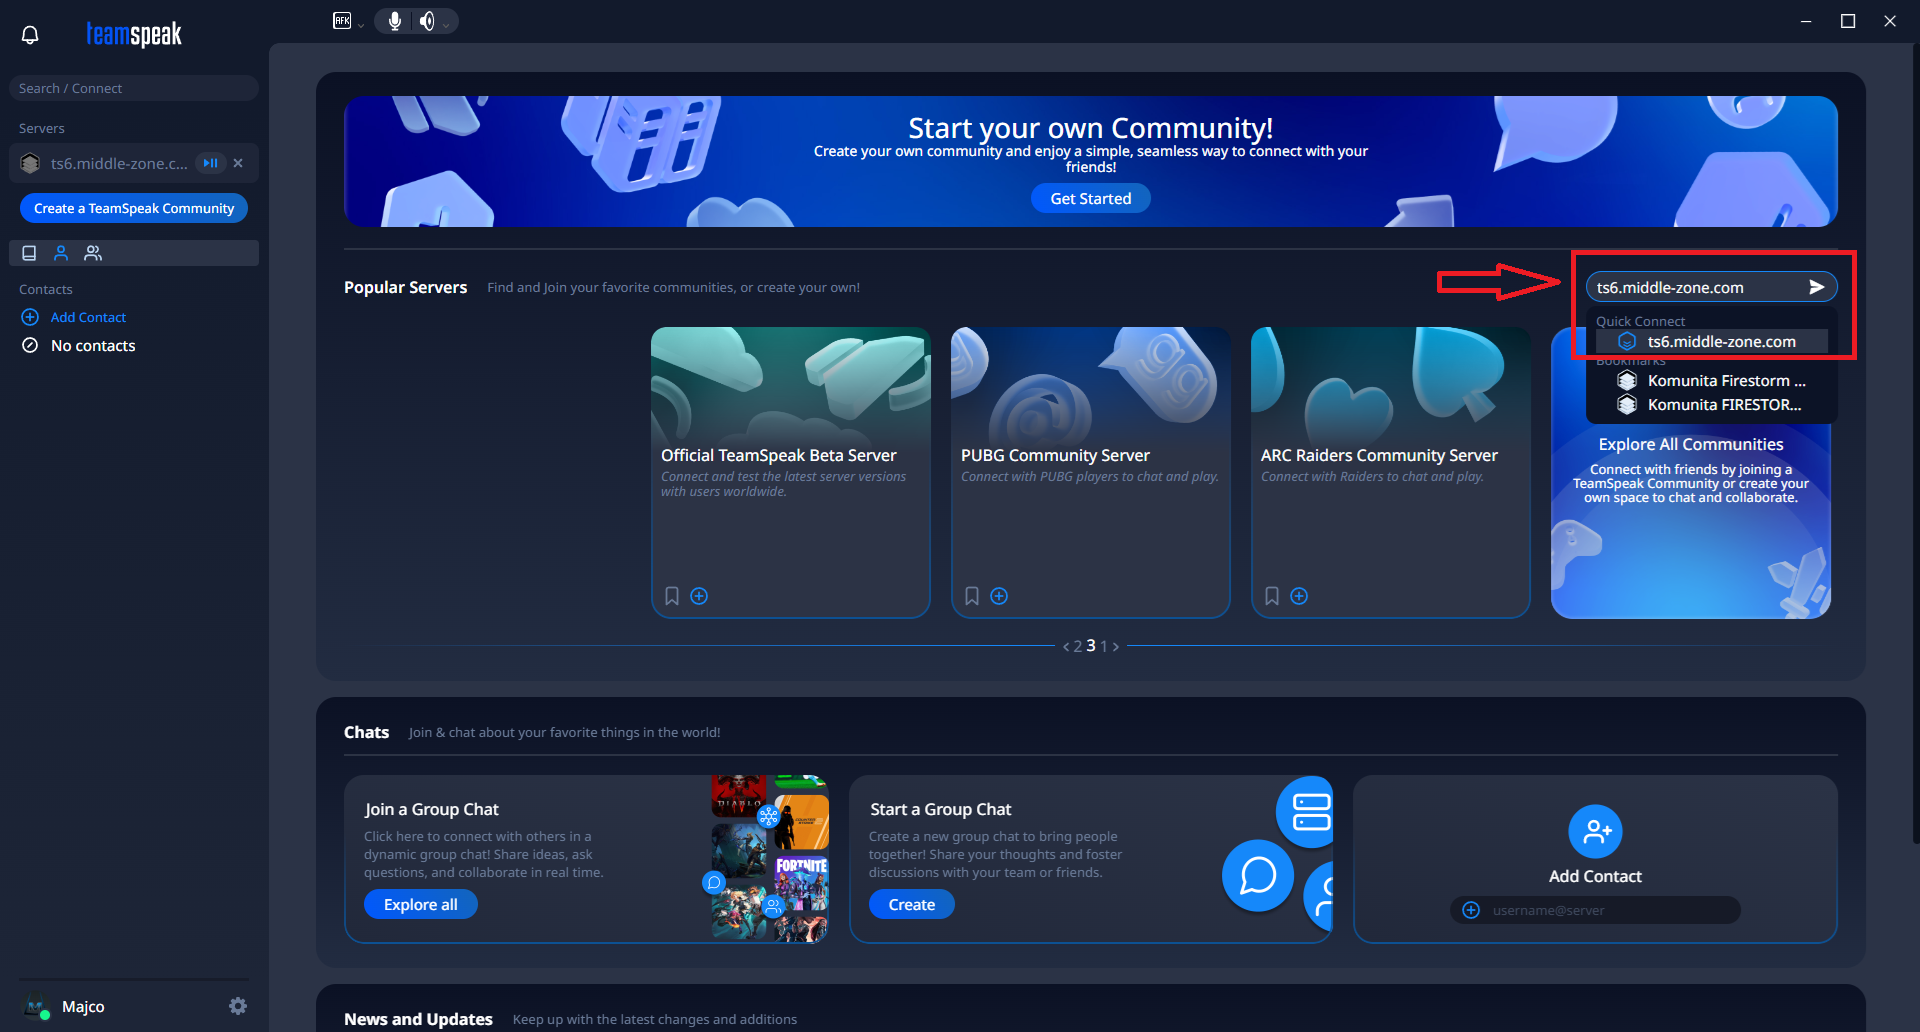Go to next page of popular servers
This screenshot has width=1920, height=1032.
click(1116, 647)
